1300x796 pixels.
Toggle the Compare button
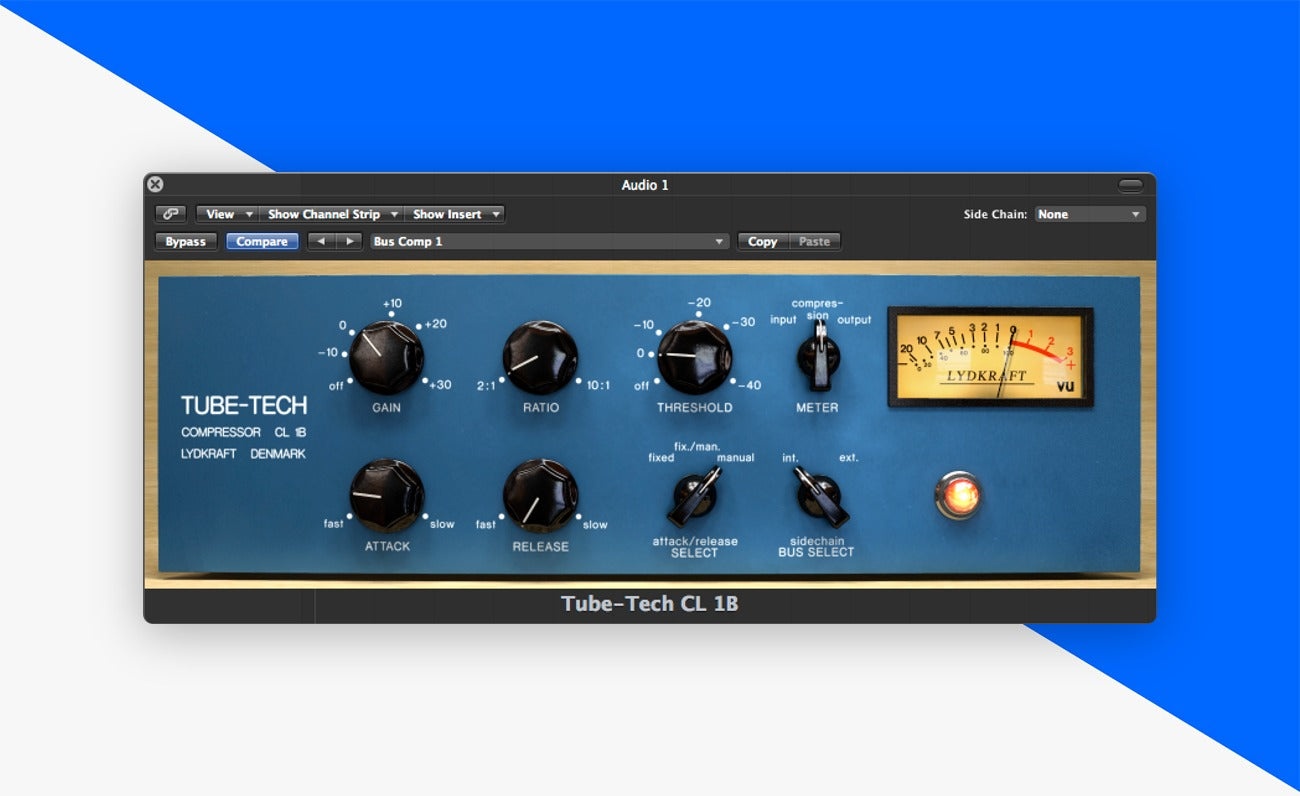click(x=262, y=241)
